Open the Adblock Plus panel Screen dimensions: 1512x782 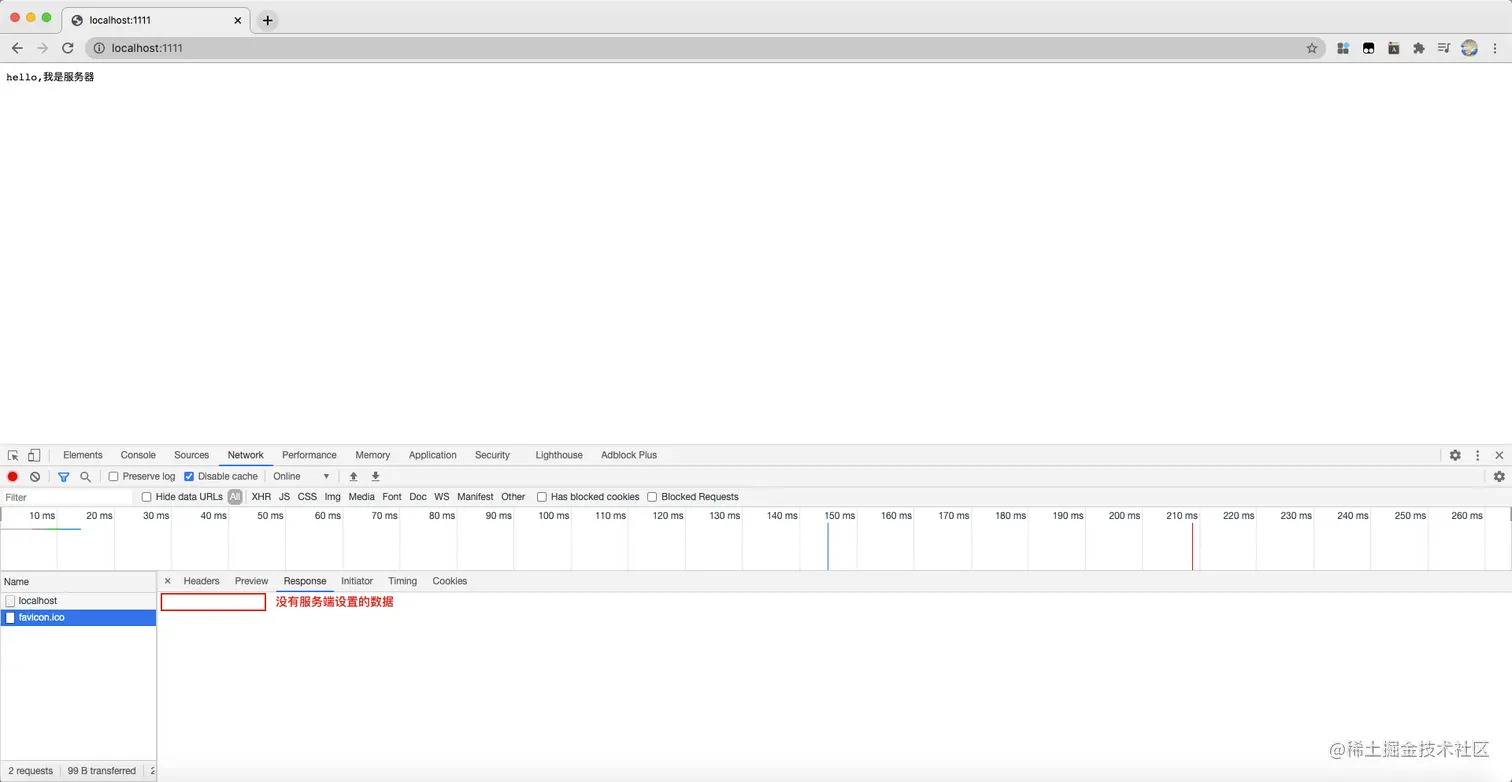pyautogui.click(x=629, y=455)
